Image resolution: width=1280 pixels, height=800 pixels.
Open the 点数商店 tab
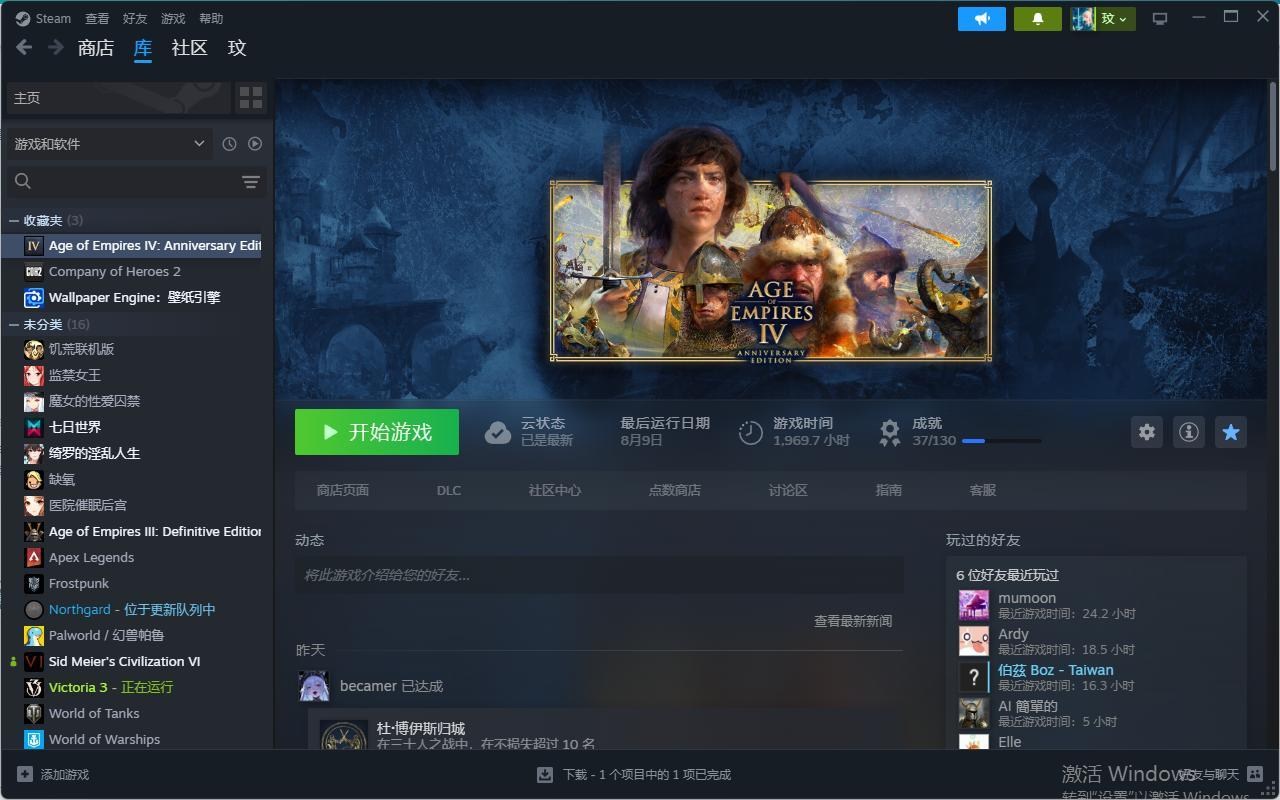tap(675, 490)
